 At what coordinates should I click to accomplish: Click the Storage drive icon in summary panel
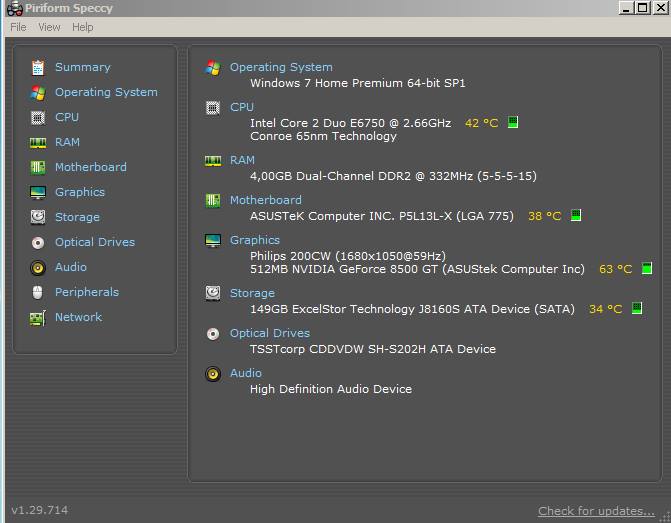[213, 294]
